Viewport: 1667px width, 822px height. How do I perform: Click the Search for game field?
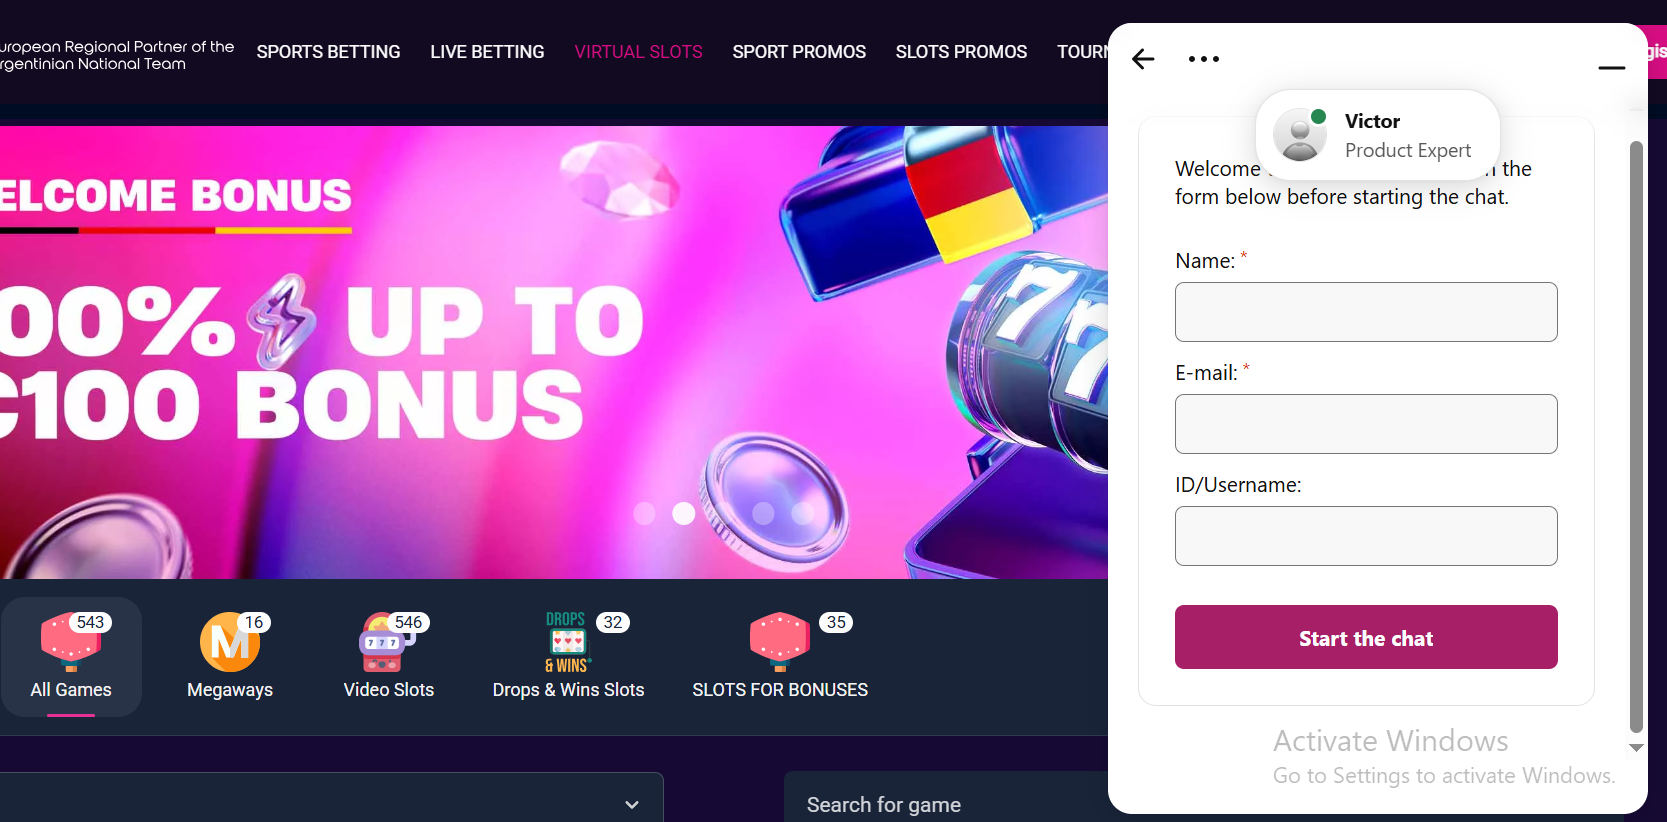tap(946, 802)
